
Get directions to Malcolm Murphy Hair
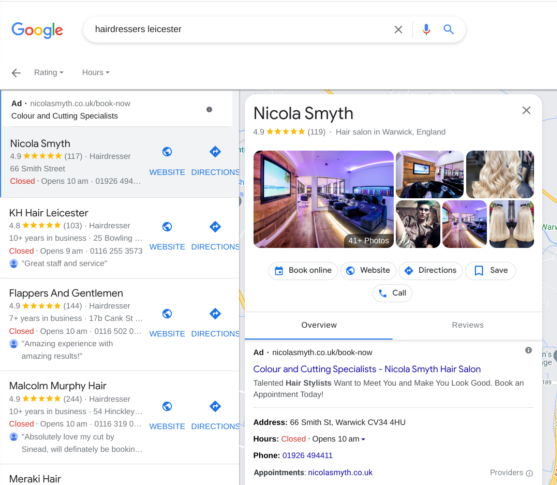pos(215,406)
